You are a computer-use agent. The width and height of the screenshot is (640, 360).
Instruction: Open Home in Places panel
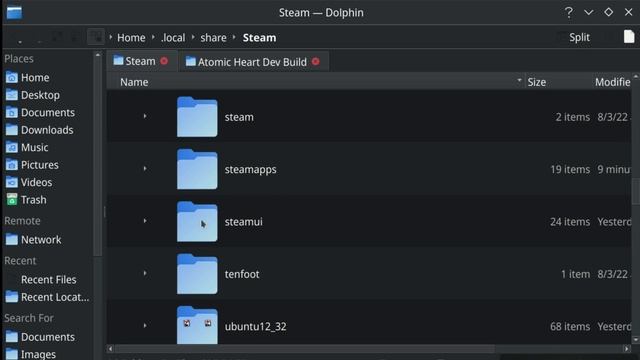28,77
